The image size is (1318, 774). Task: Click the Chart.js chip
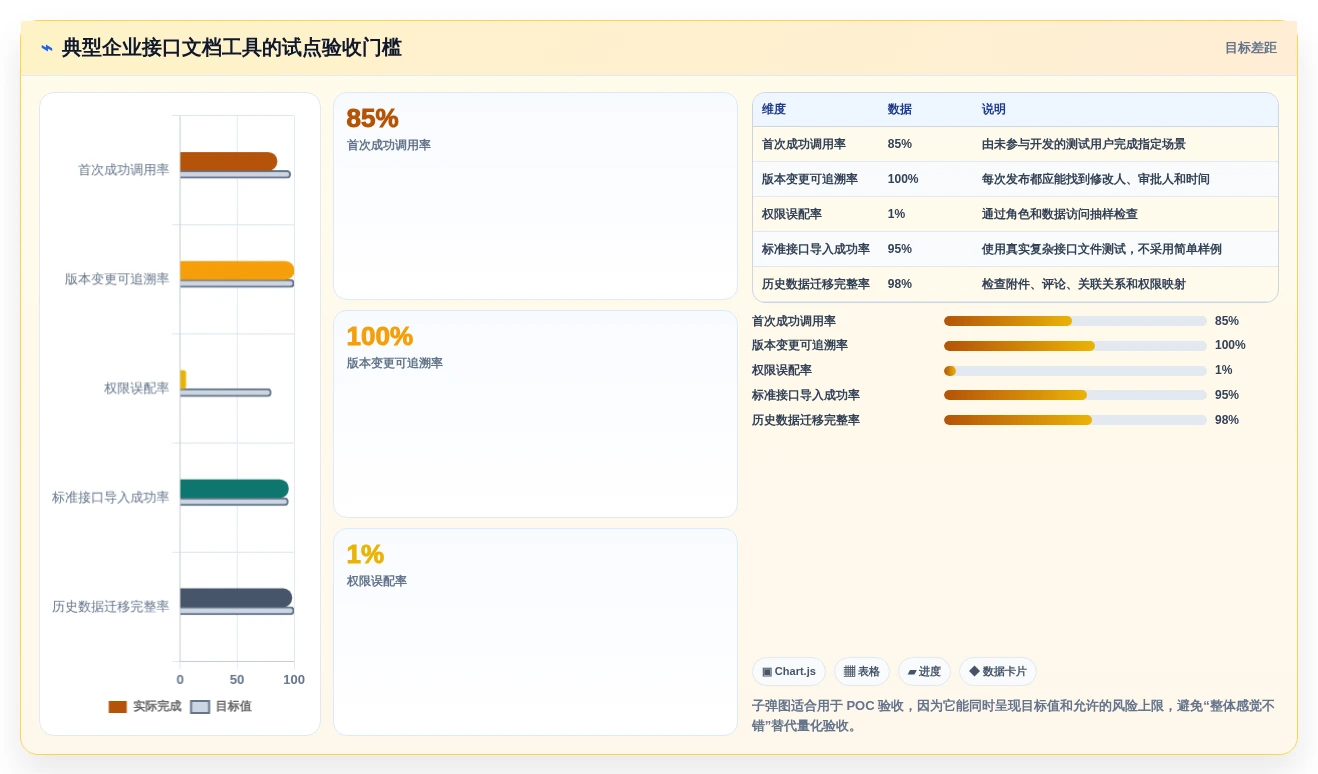click(789, 672)
